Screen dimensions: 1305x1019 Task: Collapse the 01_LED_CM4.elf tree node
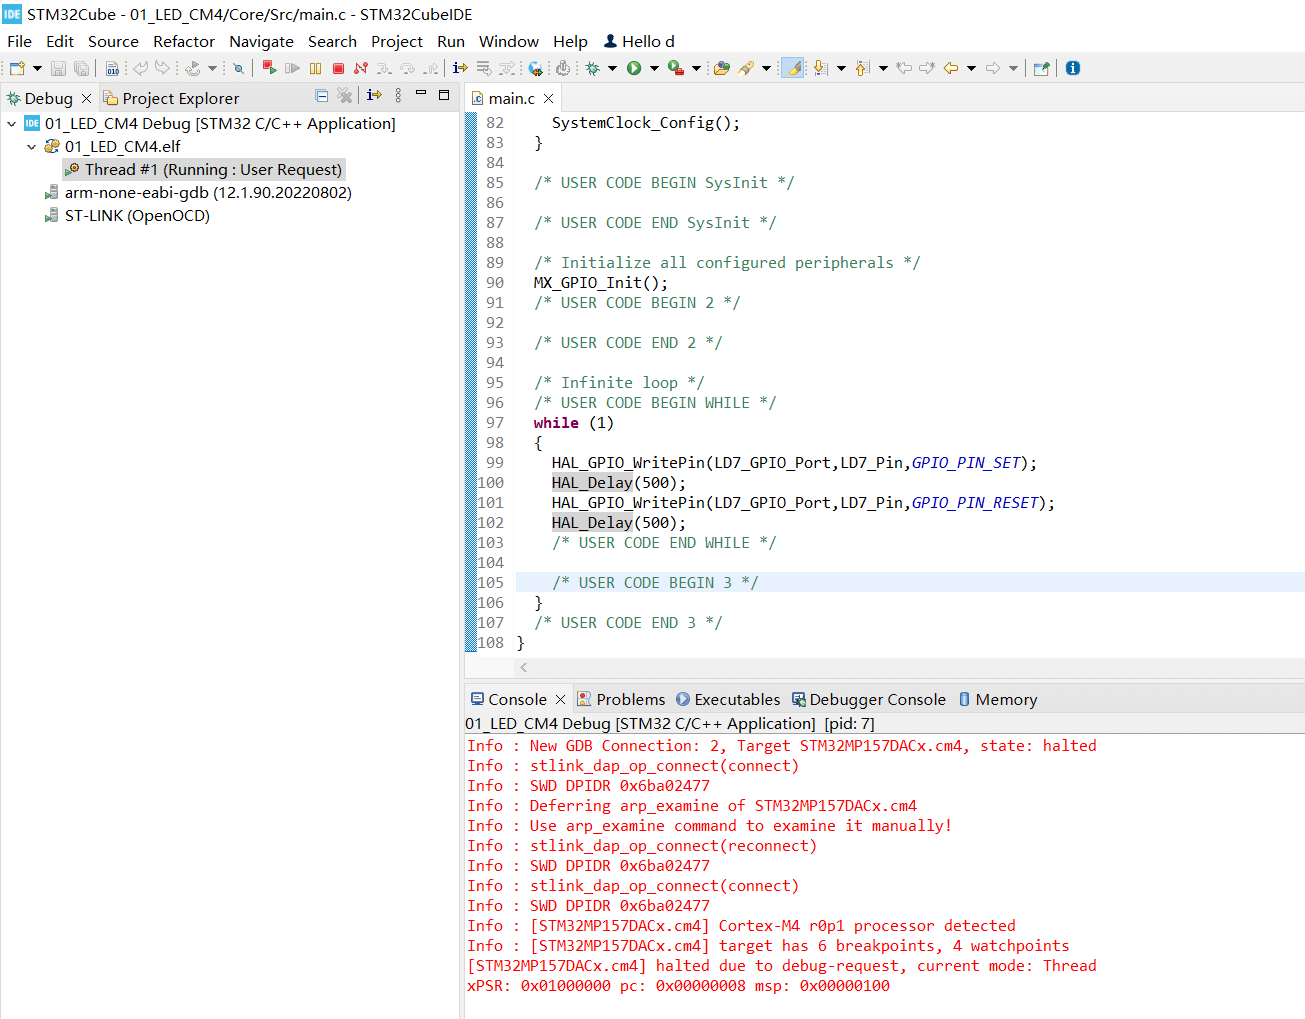coord(31,147)
